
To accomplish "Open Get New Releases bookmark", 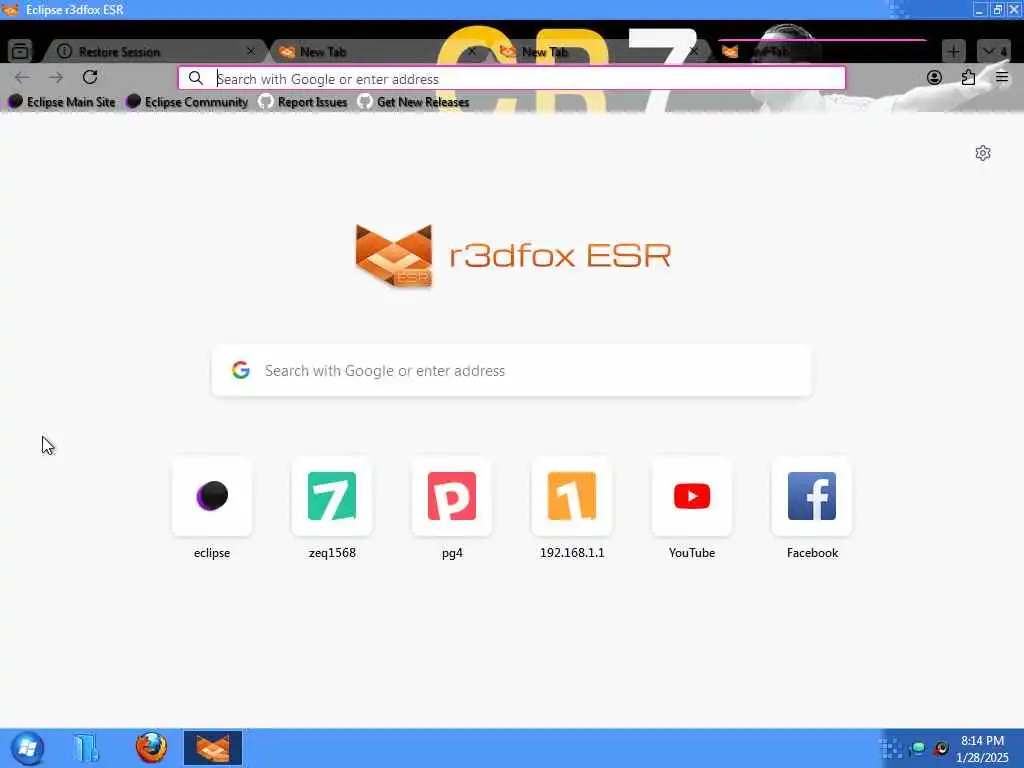I will coord(414,102).
